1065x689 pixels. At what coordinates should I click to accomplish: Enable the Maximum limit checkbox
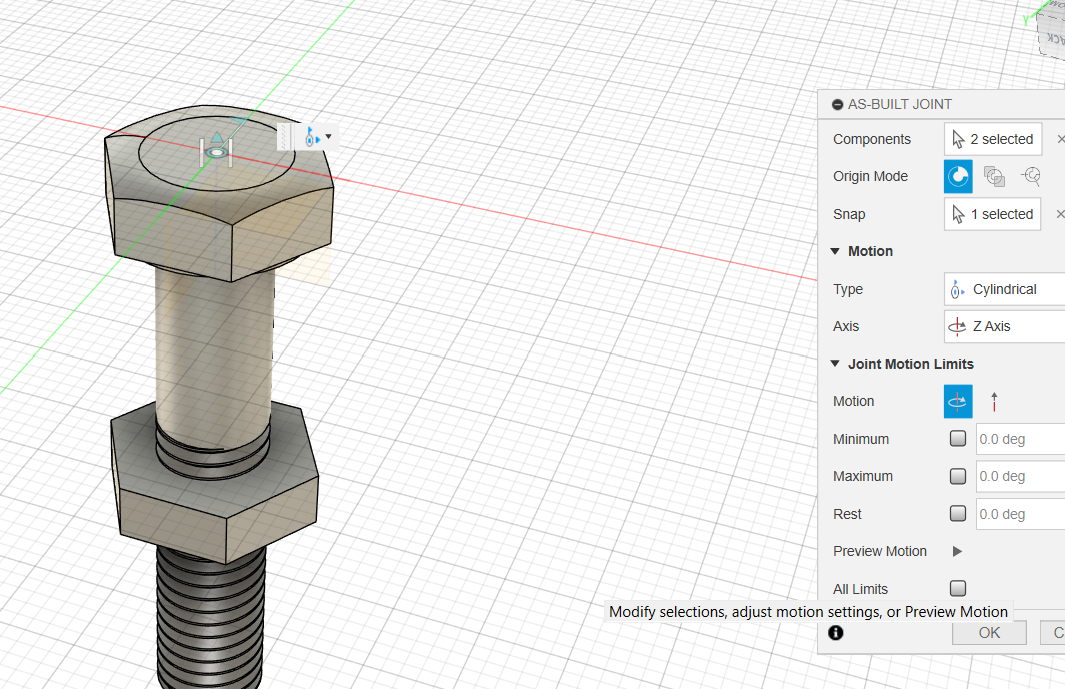(x=958, y=476)
